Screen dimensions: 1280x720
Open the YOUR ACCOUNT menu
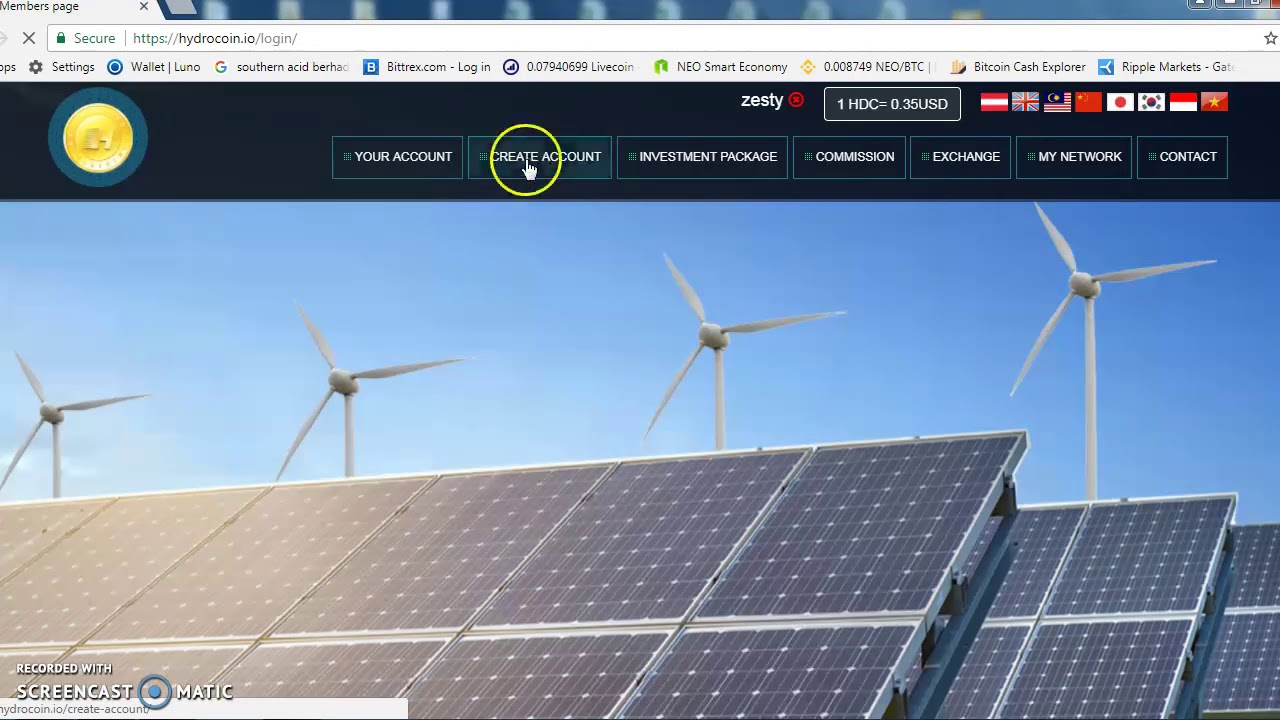(x=397, y=157)
